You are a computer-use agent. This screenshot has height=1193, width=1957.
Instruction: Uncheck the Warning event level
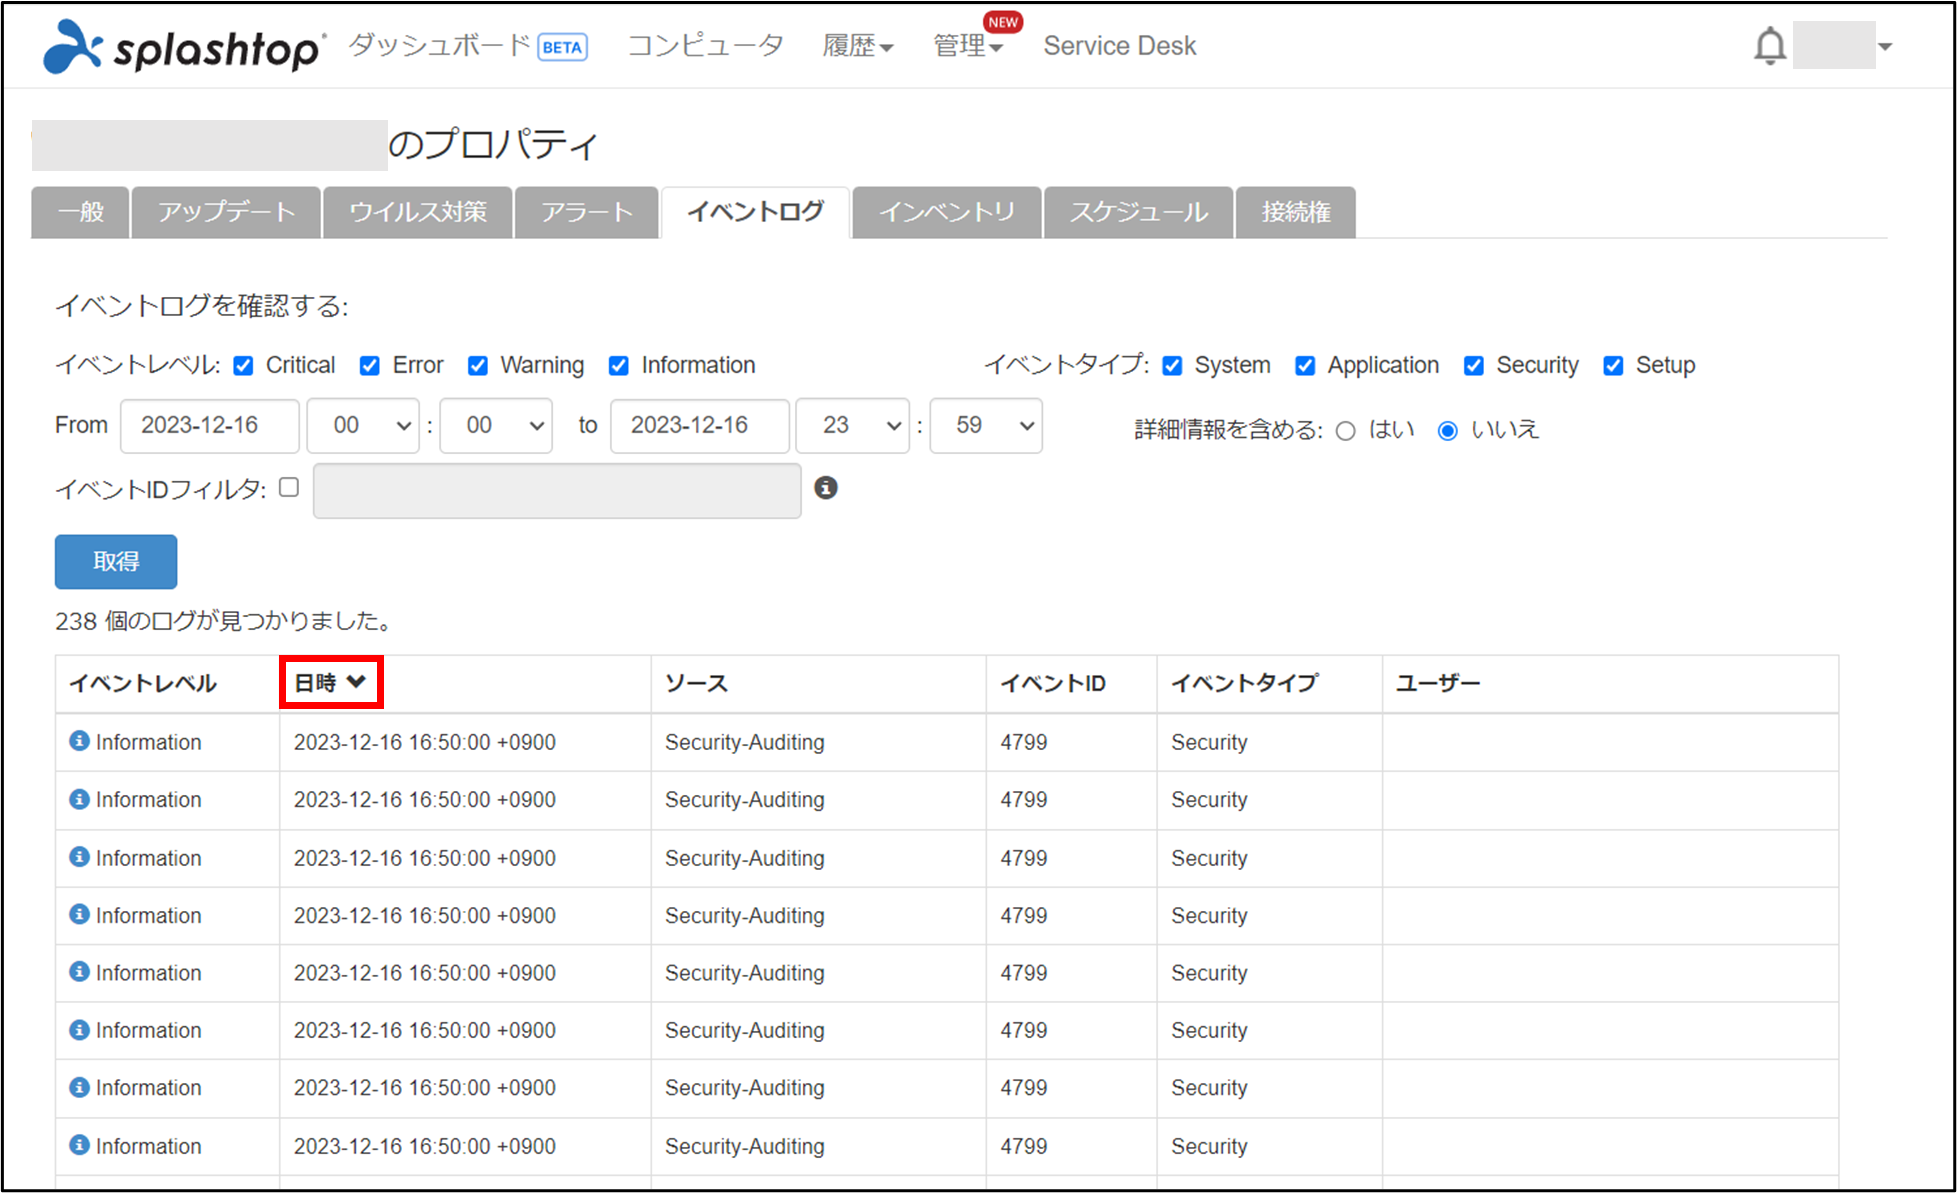coord(478,366)
